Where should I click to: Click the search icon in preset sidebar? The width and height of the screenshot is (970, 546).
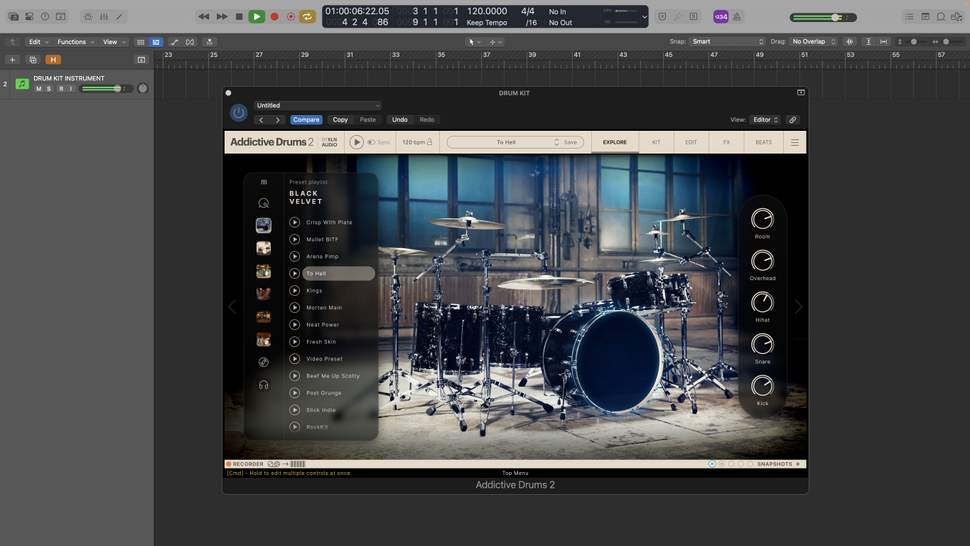click(263, 203)
